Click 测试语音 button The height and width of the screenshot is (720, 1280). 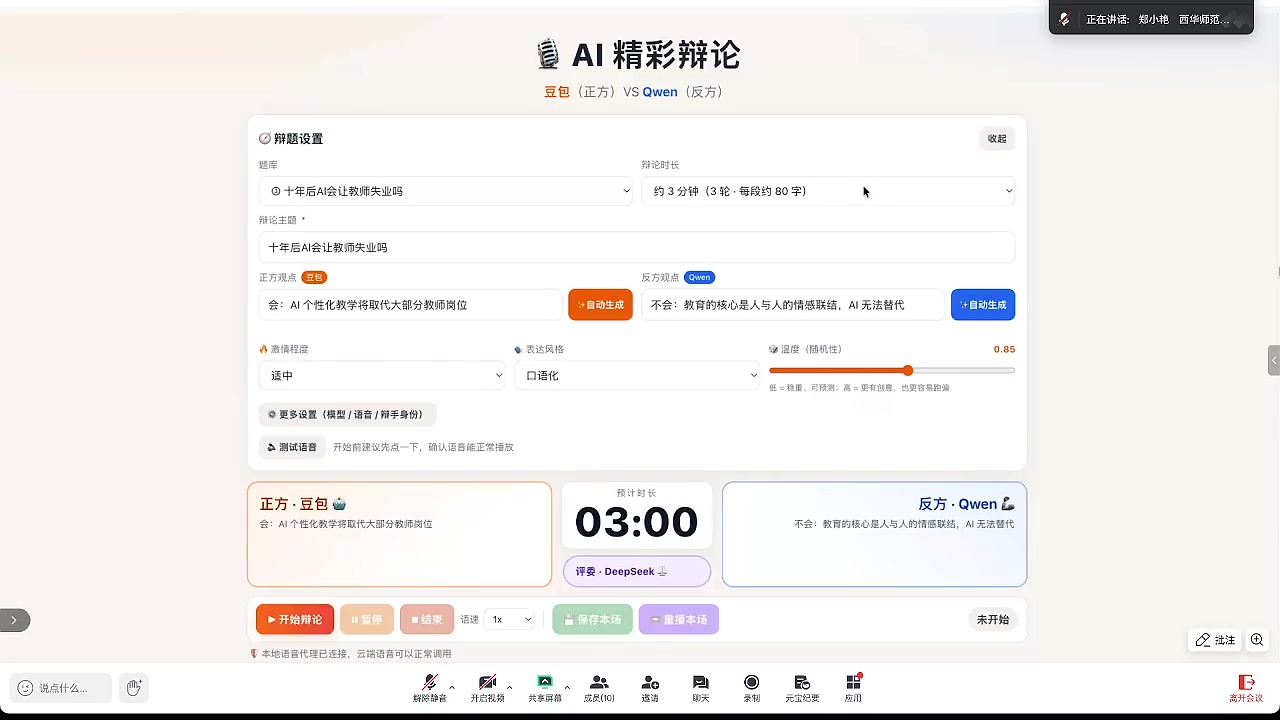pos(292,447)
